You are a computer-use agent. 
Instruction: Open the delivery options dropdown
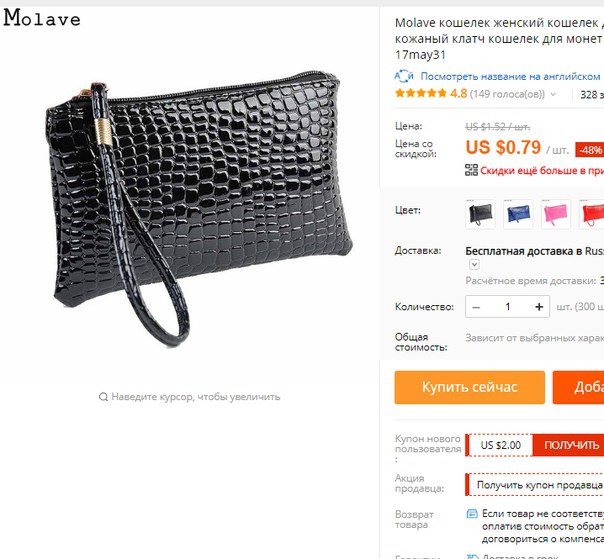click(x=474, y=264)
